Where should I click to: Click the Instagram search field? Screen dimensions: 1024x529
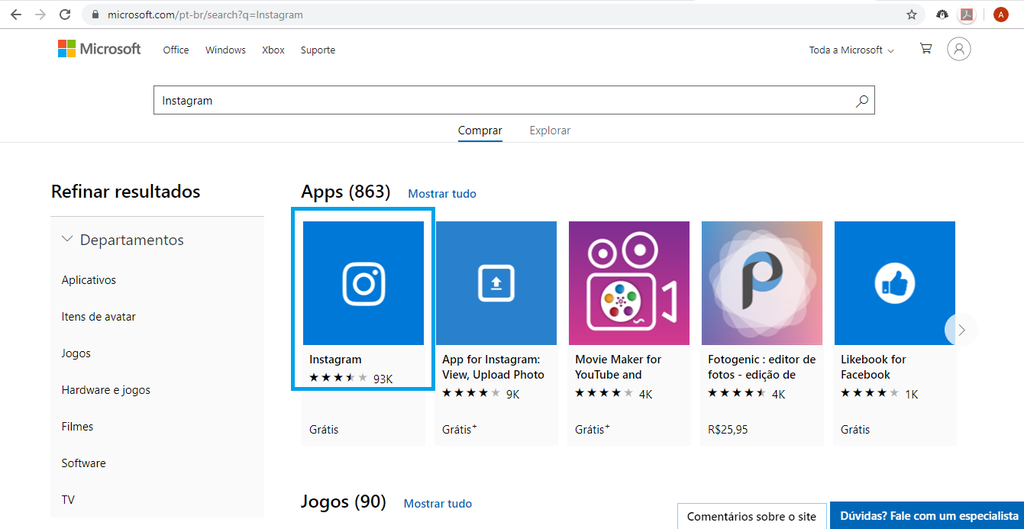pyautogui.click(x=514, y=101)
